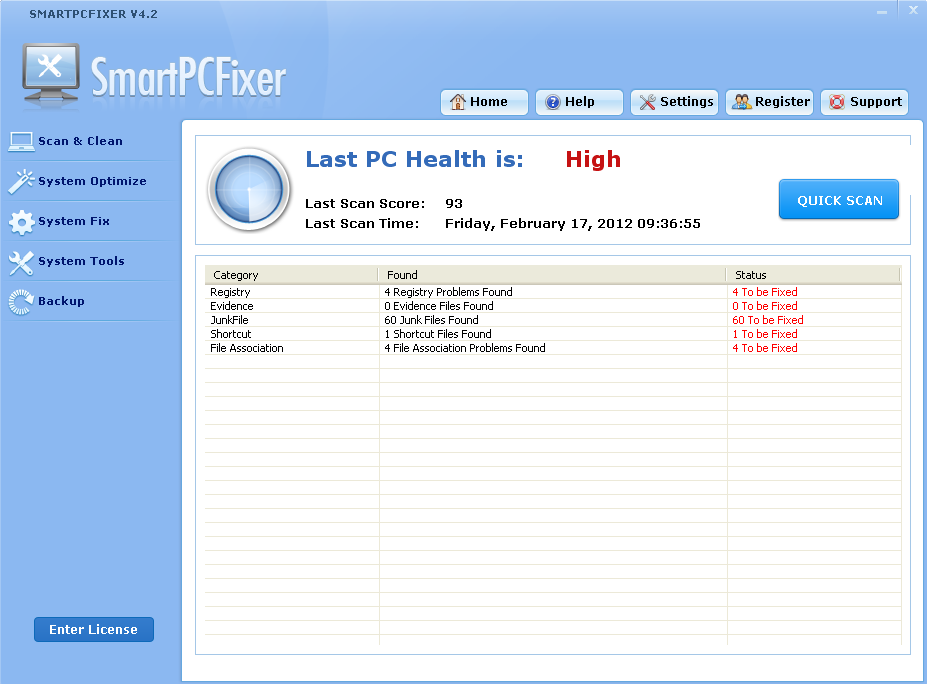Click the magic wand System Optimize icon
927x684 pixels.
(21, 181)
